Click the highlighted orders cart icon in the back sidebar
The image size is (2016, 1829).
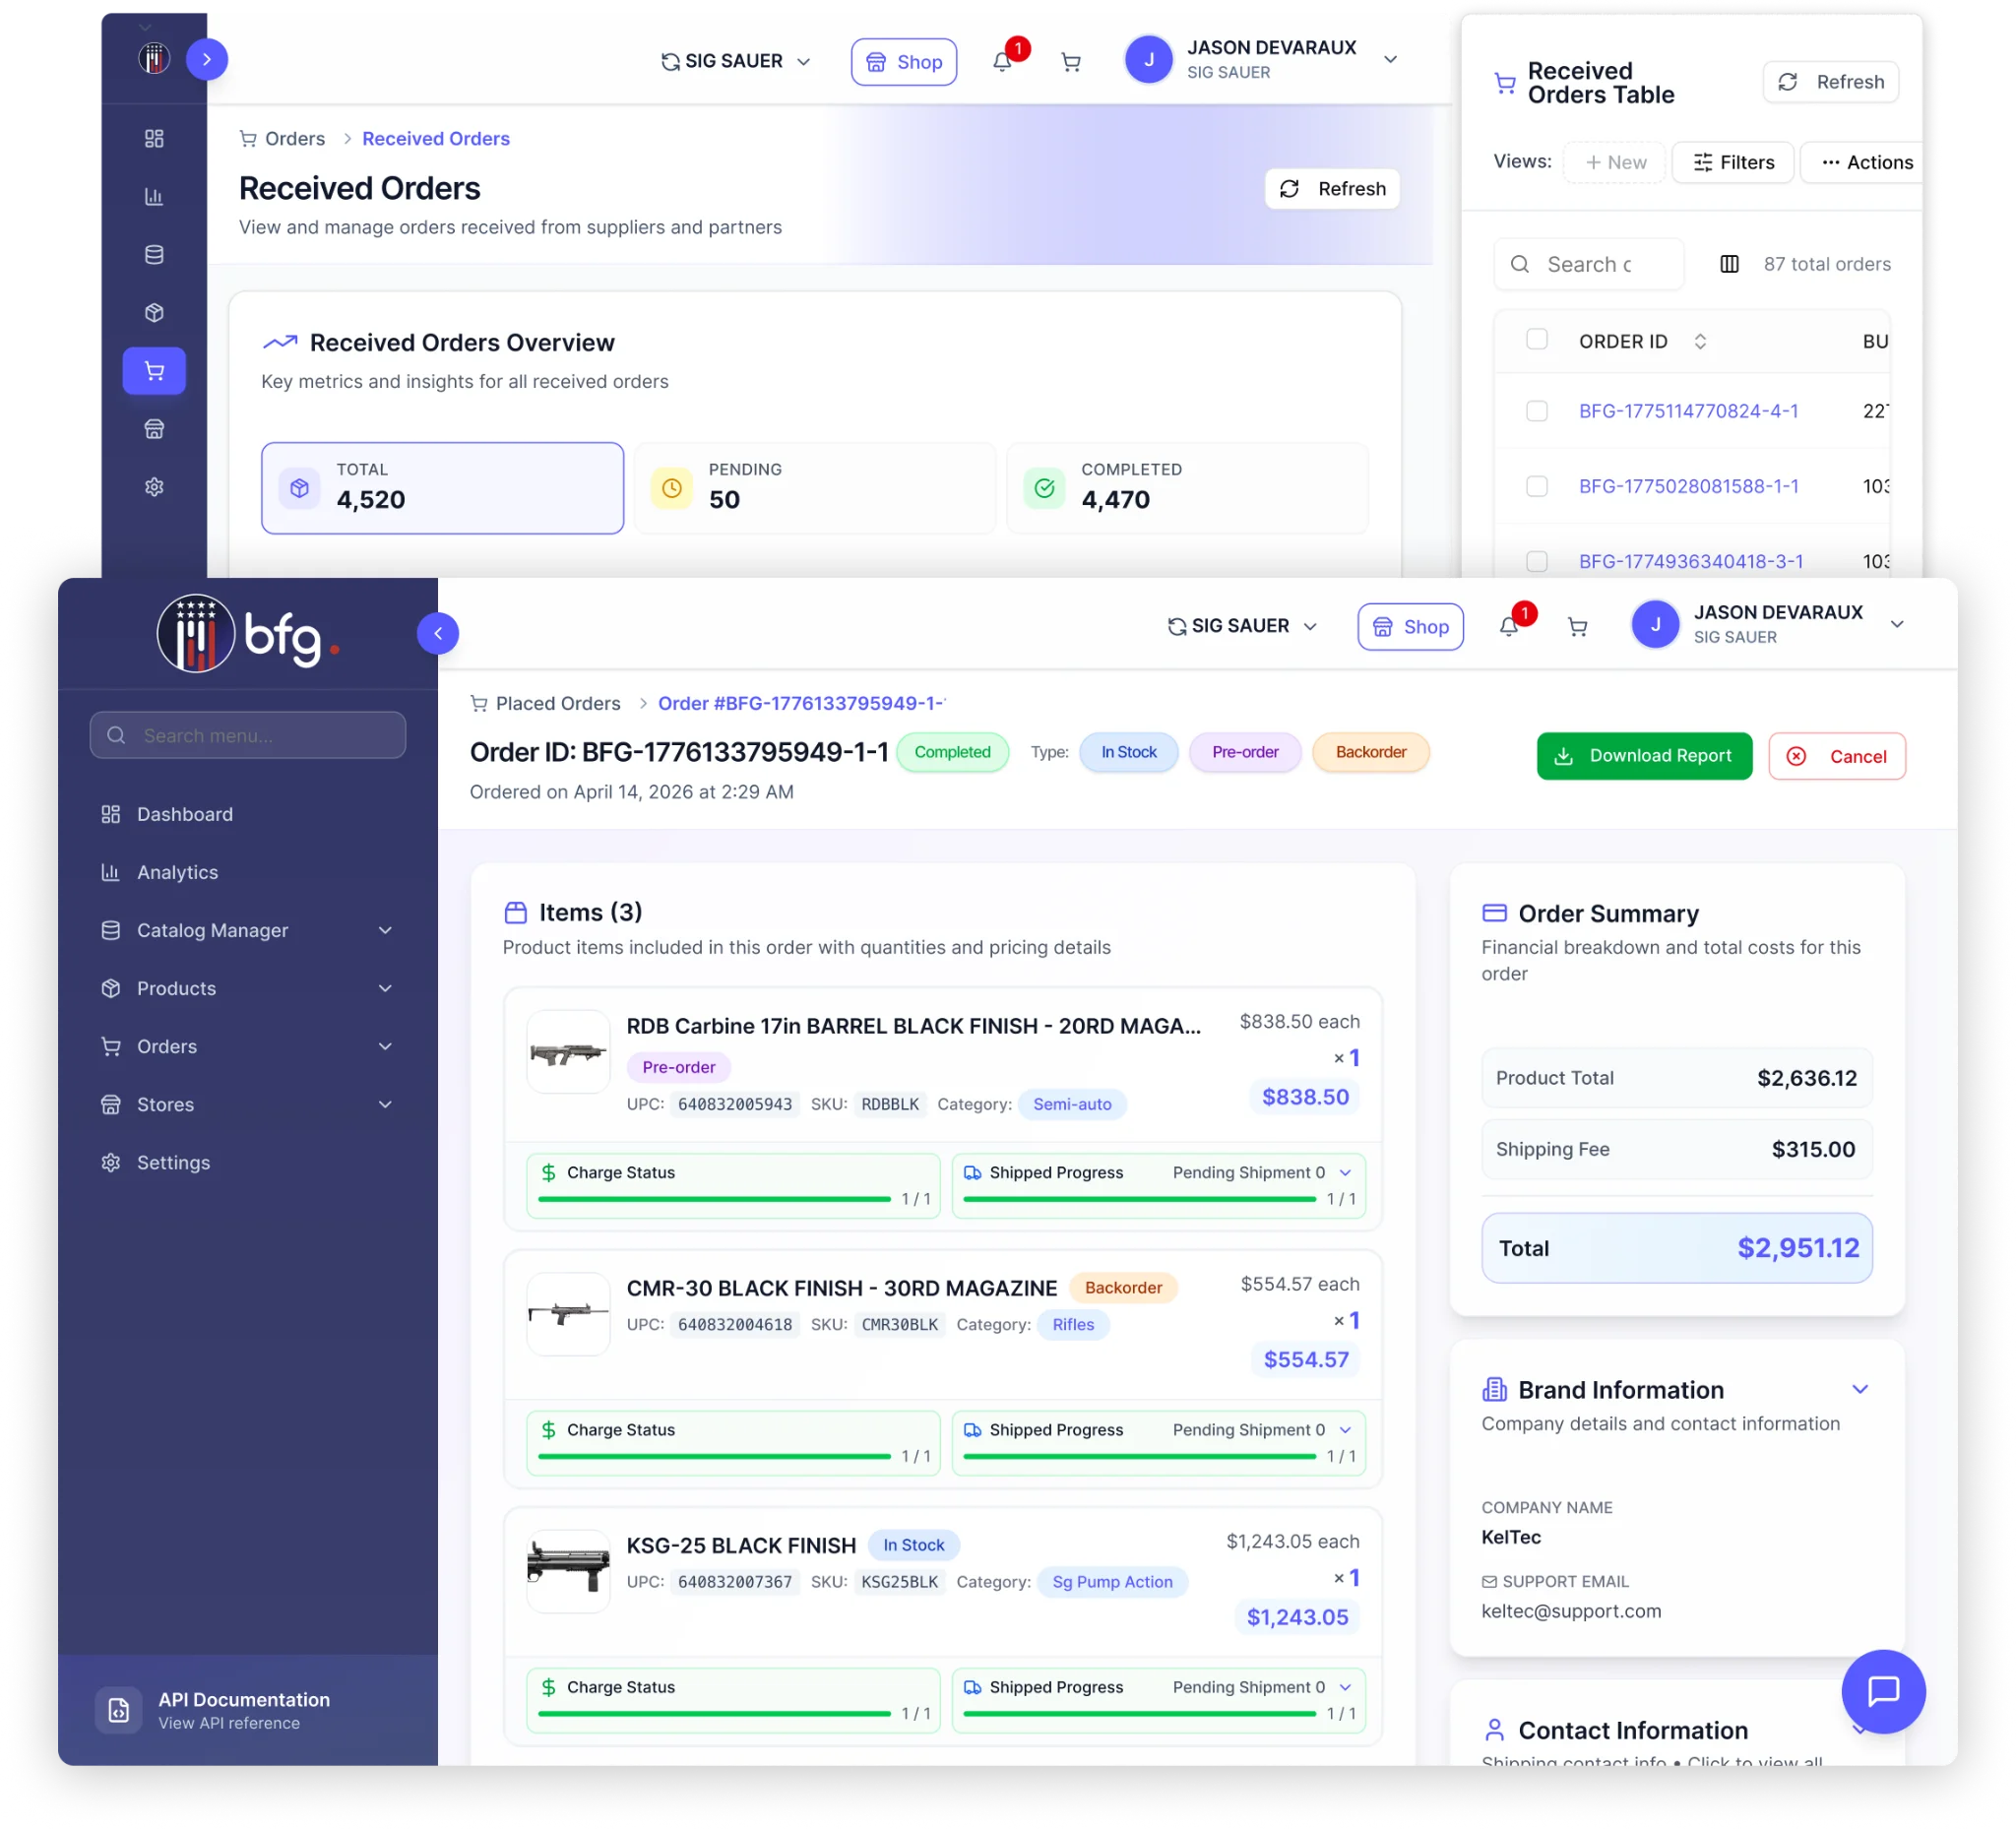(x=154, y=371)
